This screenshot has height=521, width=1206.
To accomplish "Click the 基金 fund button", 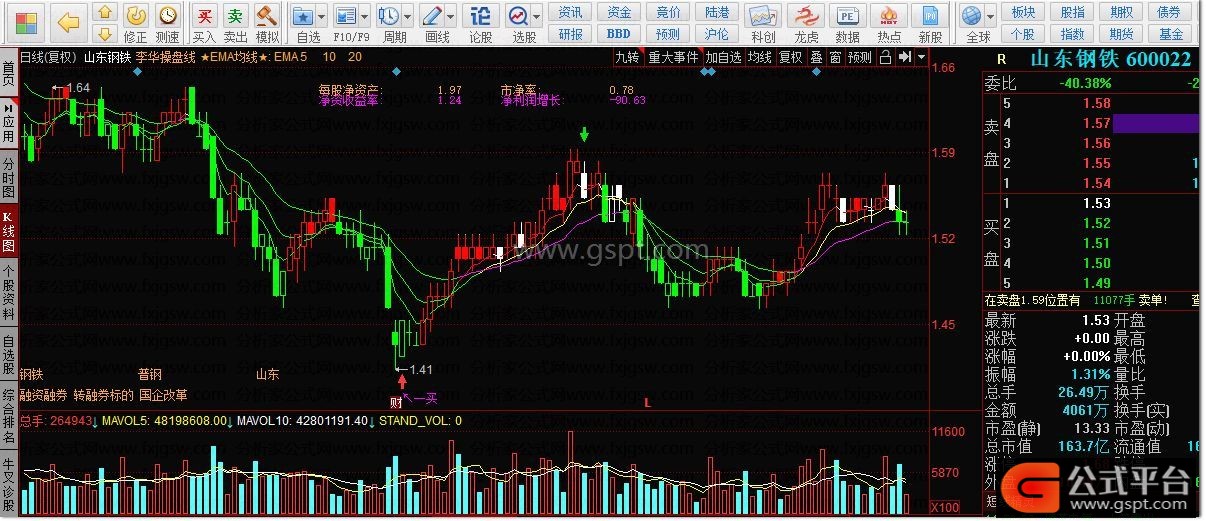I will [x=1169, y=34].
